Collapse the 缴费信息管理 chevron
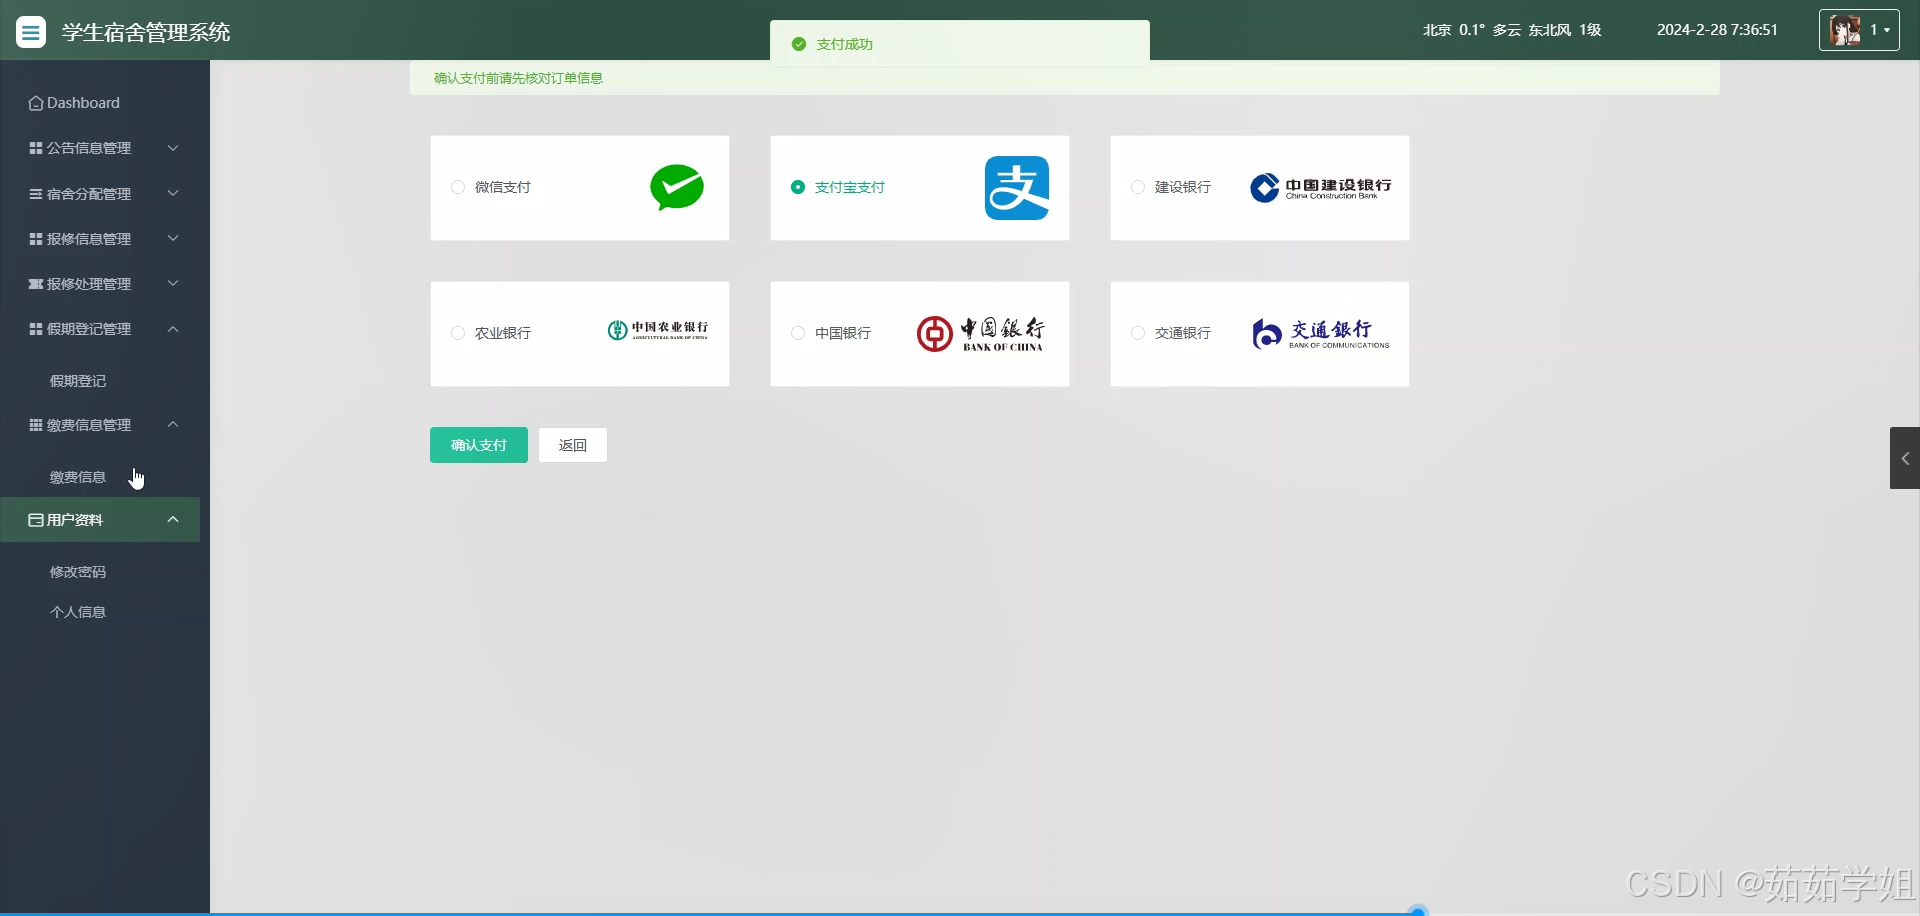Viewport: 1920px width, 916px height. click(173, 424)
